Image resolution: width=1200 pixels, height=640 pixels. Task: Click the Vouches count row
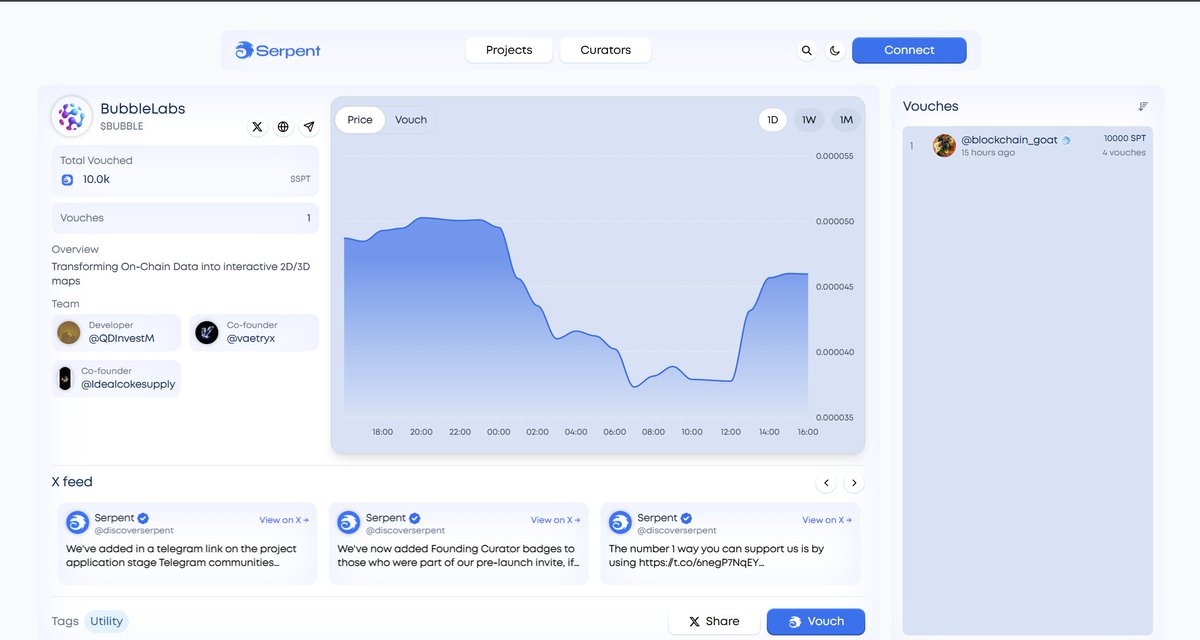(x=185, y=218)
